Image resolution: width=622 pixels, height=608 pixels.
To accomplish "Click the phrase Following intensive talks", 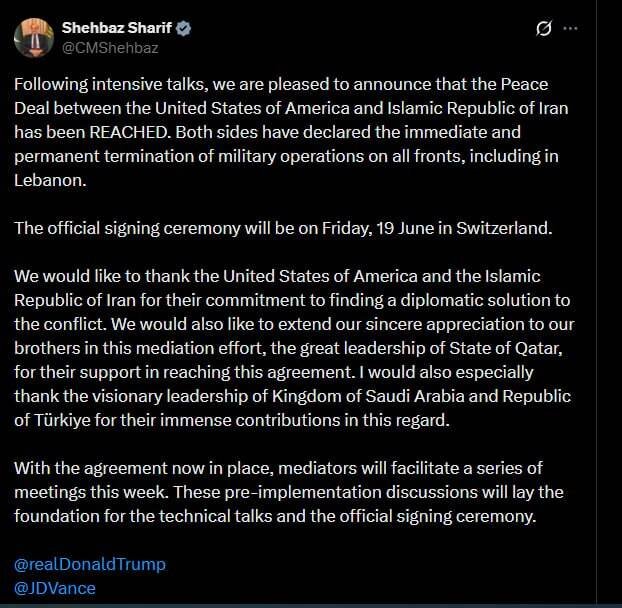I will [111, 85].
